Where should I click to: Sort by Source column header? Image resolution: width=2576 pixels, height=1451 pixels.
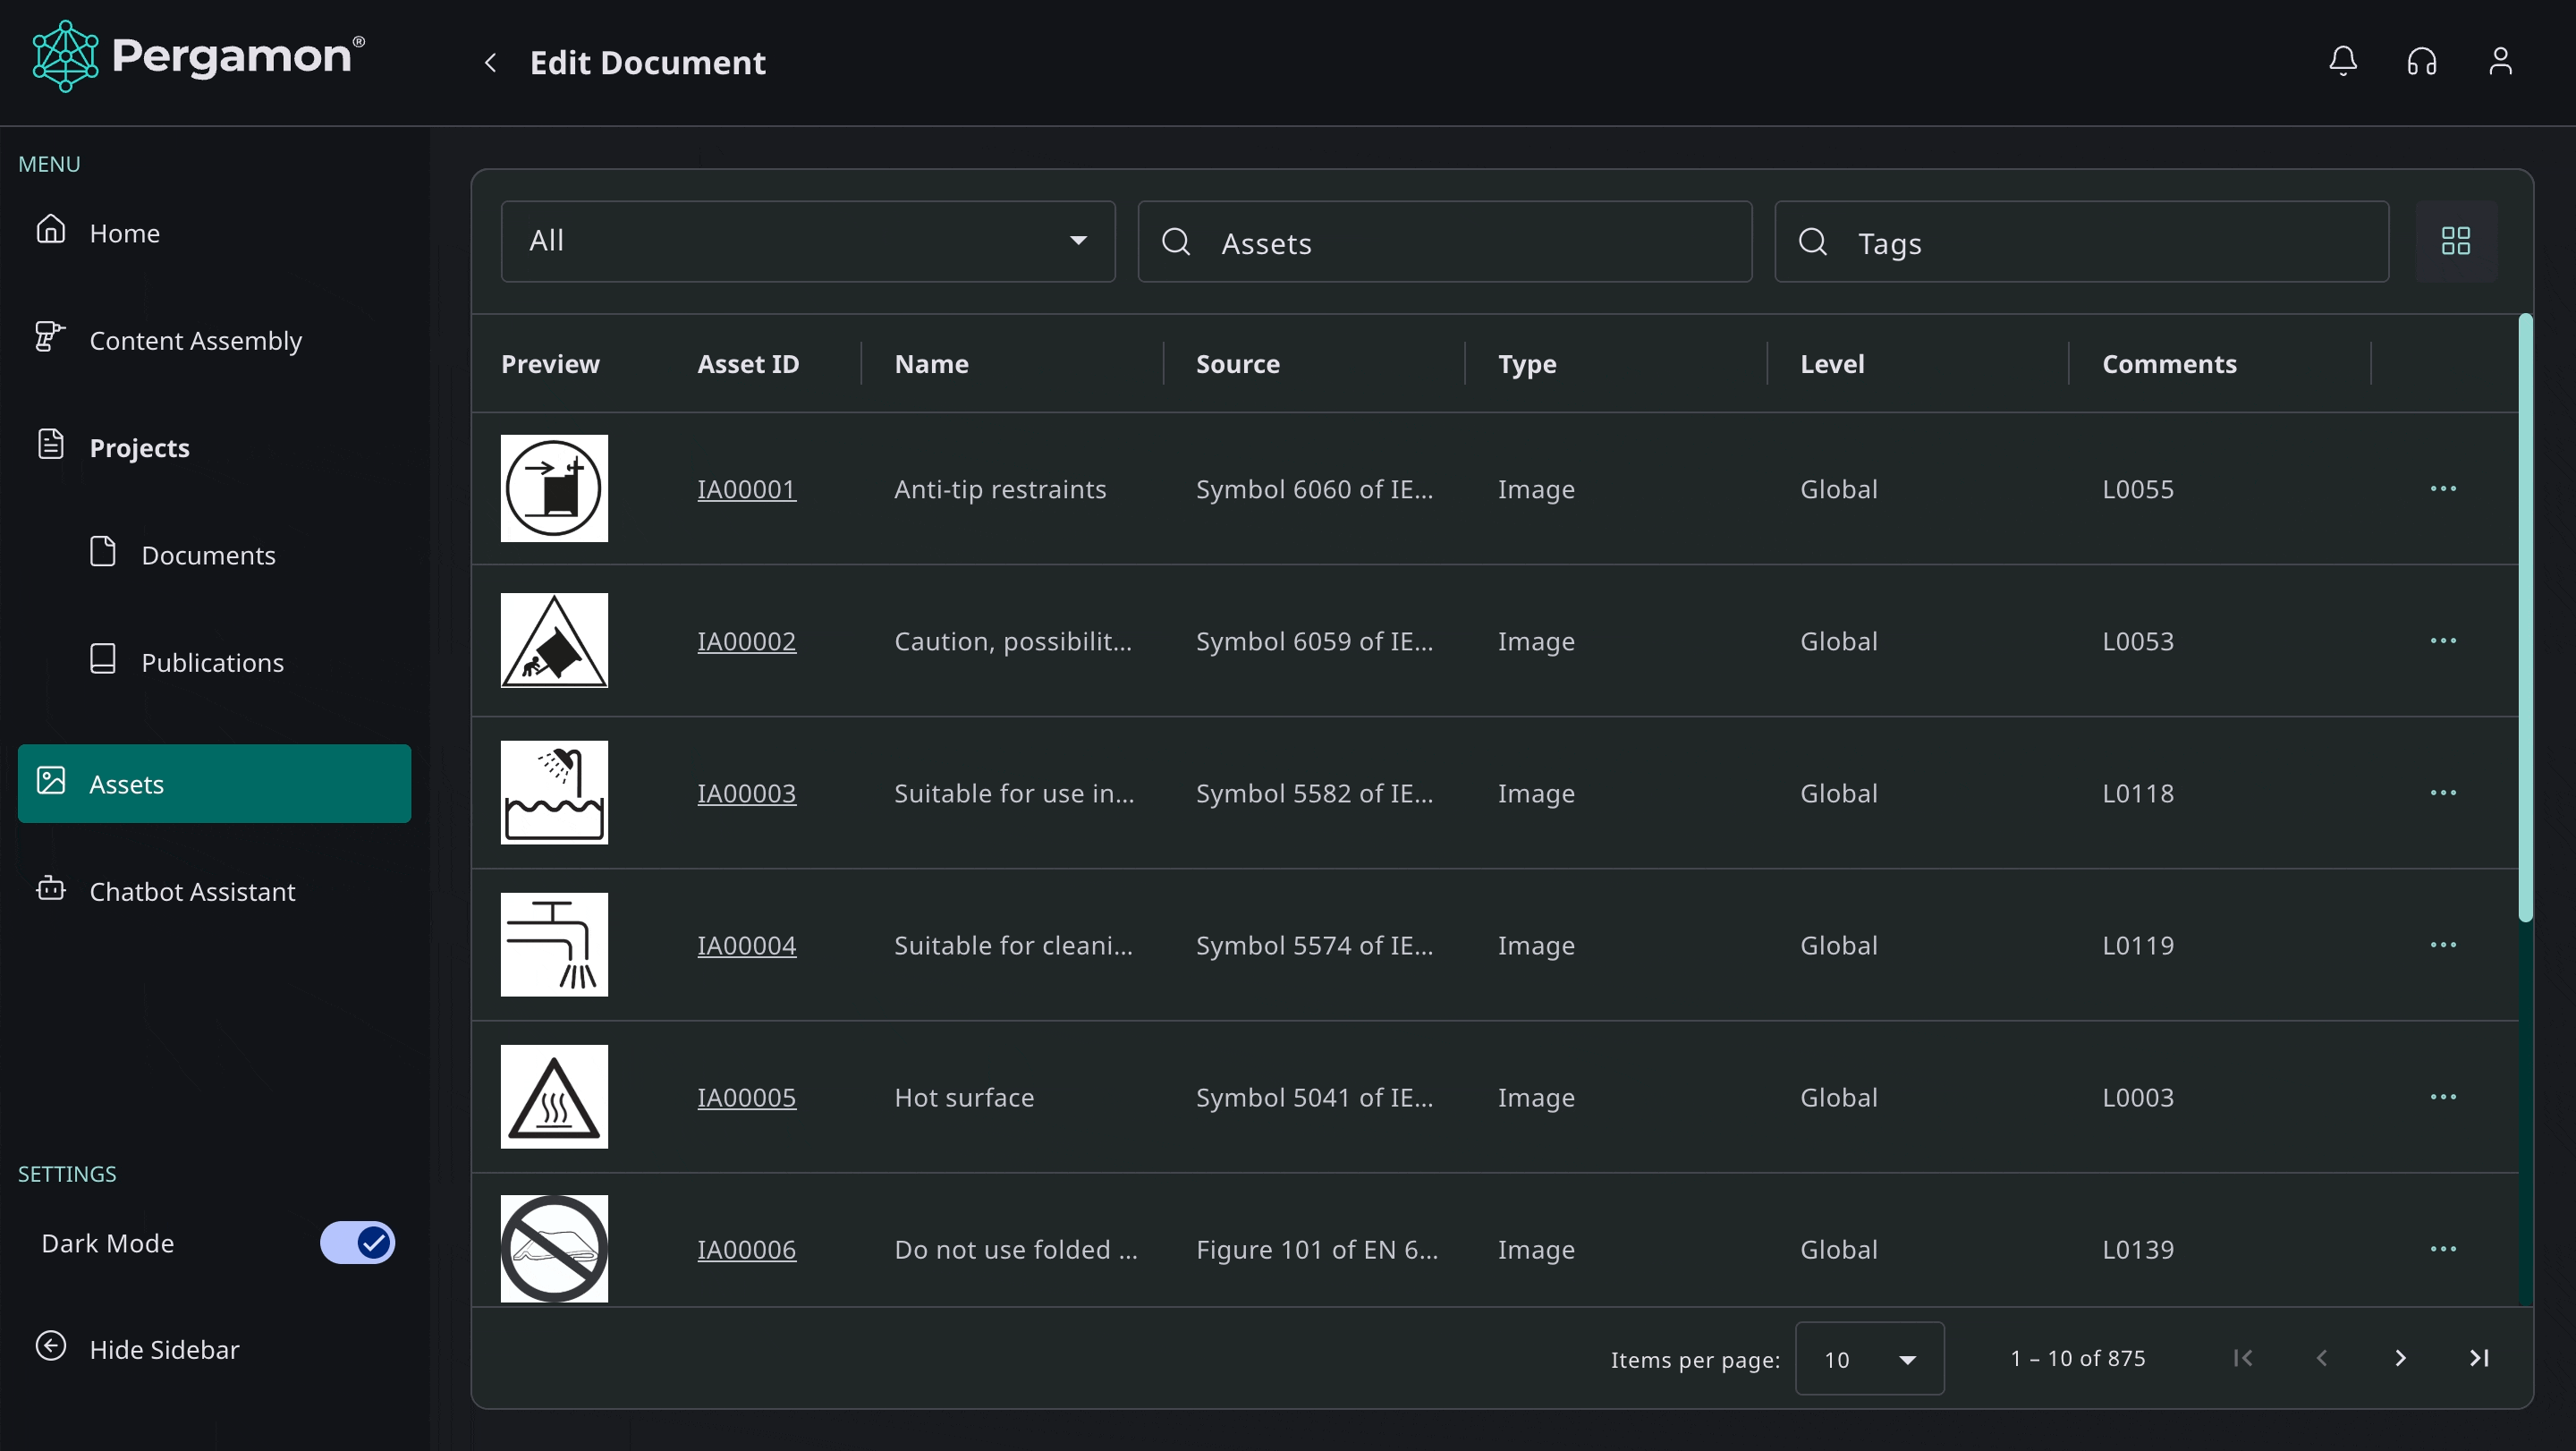click(1237, 364)
